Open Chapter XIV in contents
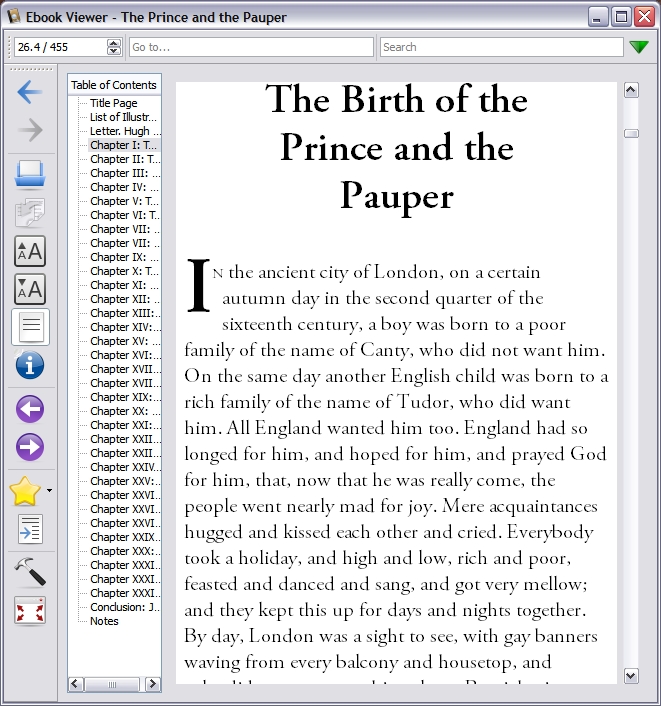The image size is (661, 706). pyautogui.click(x=125, y=327)
